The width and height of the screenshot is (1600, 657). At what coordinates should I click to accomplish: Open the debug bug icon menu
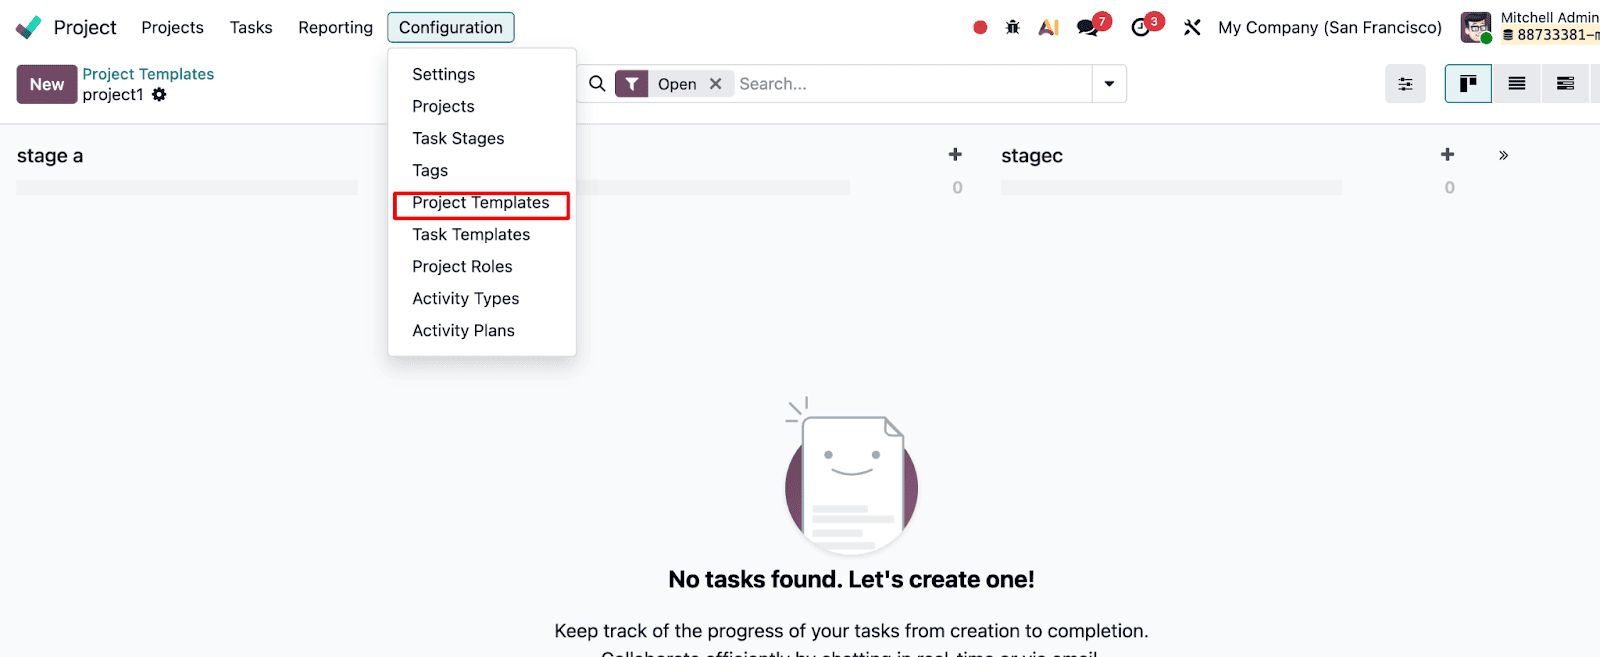click(x=1012, y=27)
